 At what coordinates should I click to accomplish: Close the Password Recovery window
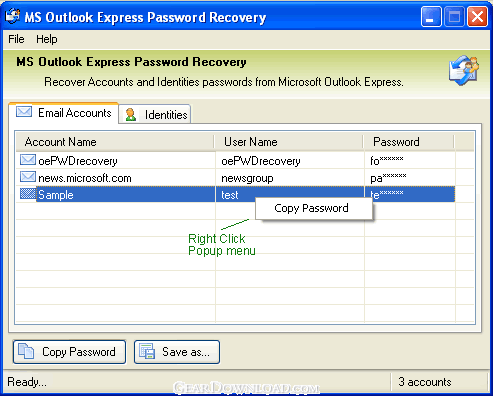point(477,16)
